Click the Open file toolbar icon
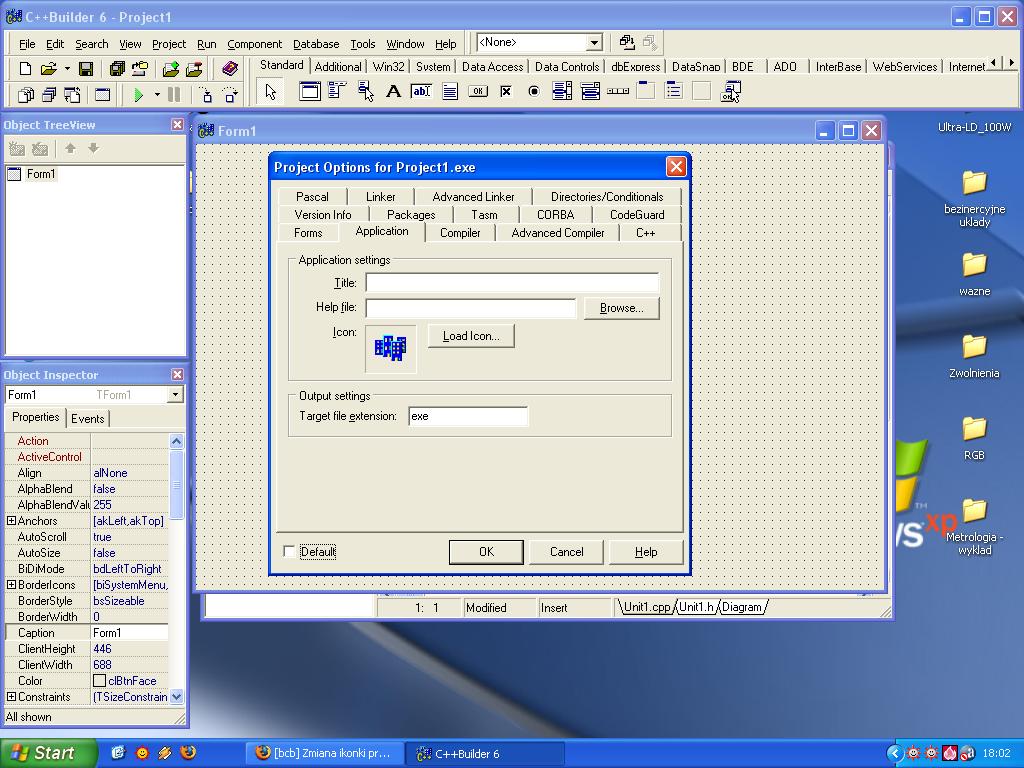Viewport: 1024px width, 768px height. point(48,69)
